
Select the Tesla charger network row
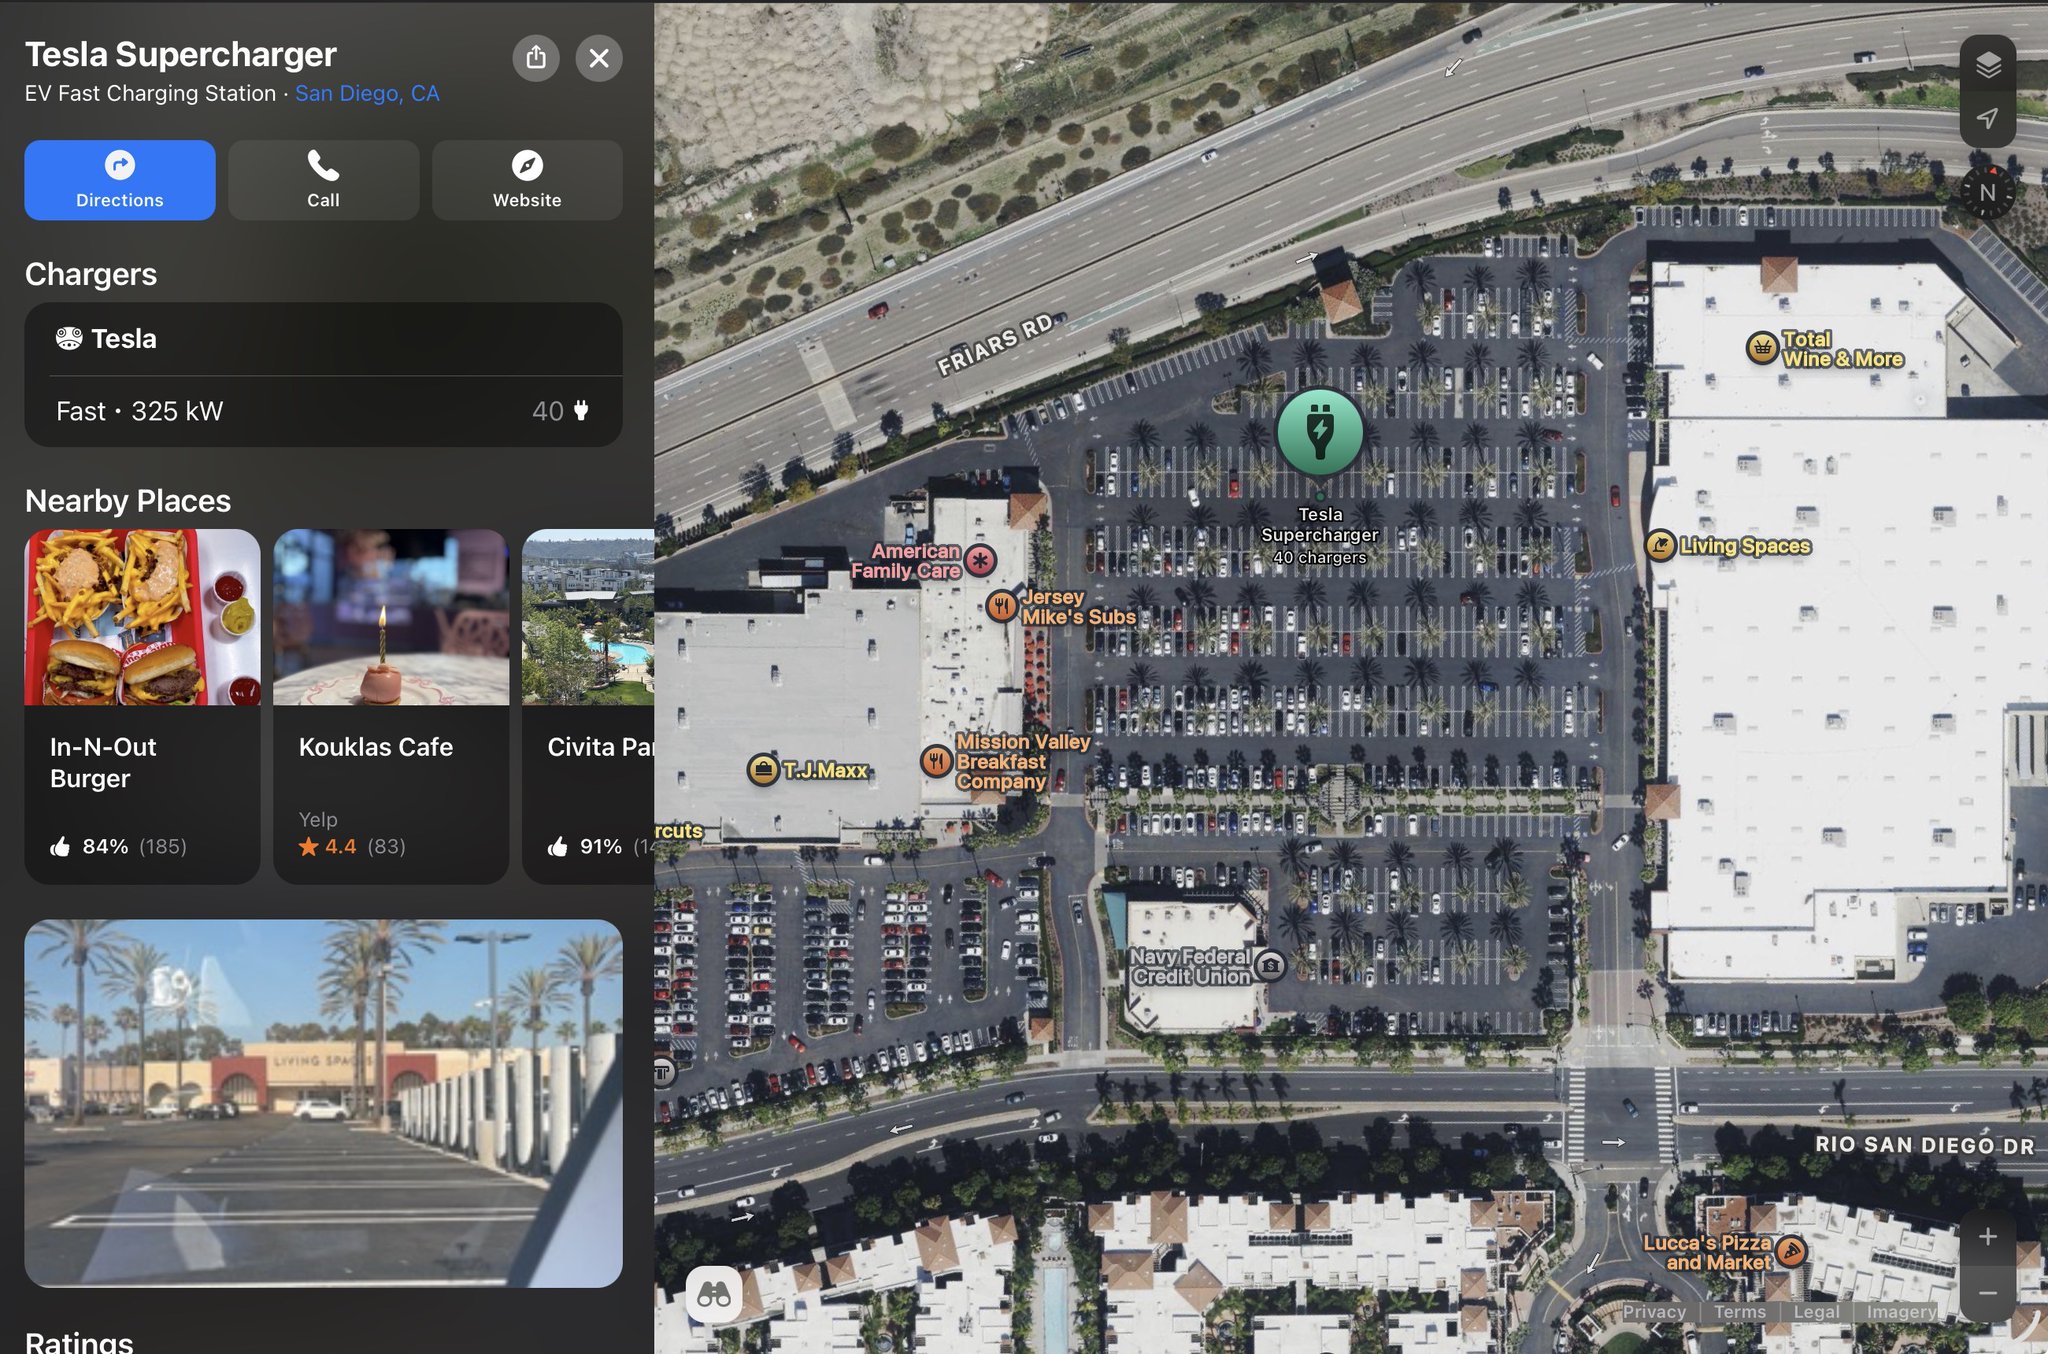323,339
